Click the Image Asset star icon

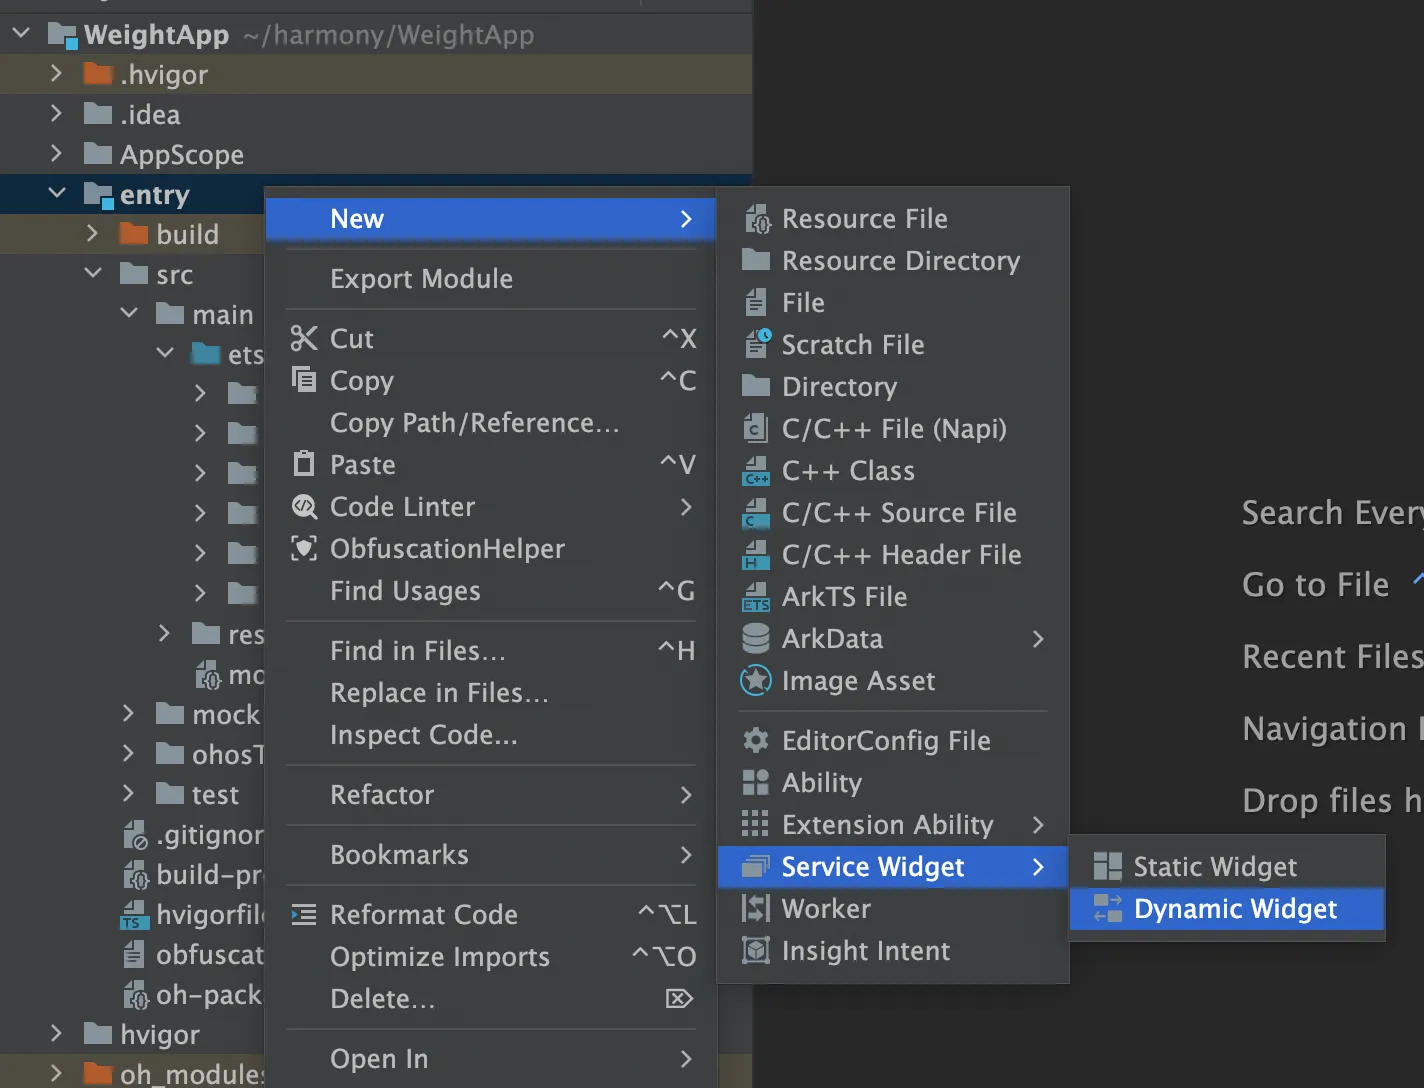pyautogui.click(x=756, y=681)
